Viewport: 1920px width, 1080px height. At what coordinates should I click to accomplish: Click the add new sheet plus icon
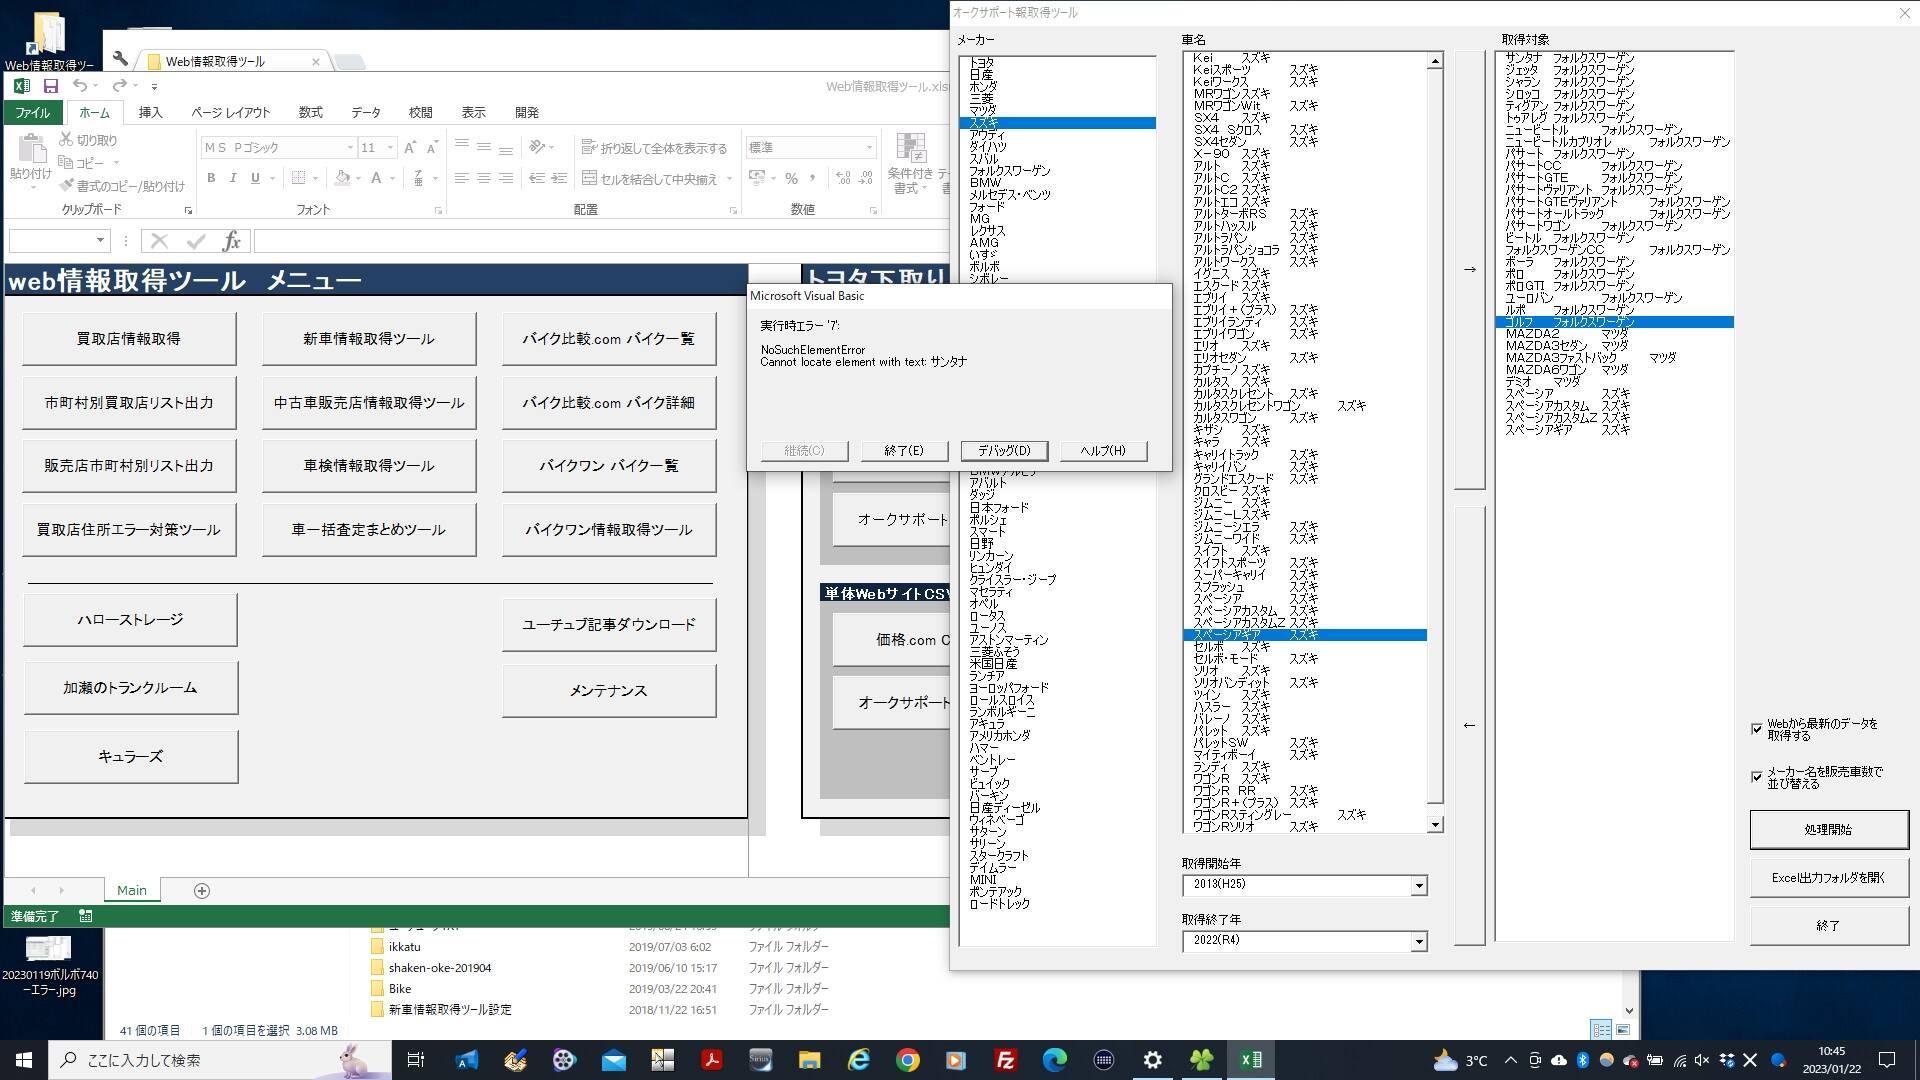pyautogui.click(x=201, y=891)
